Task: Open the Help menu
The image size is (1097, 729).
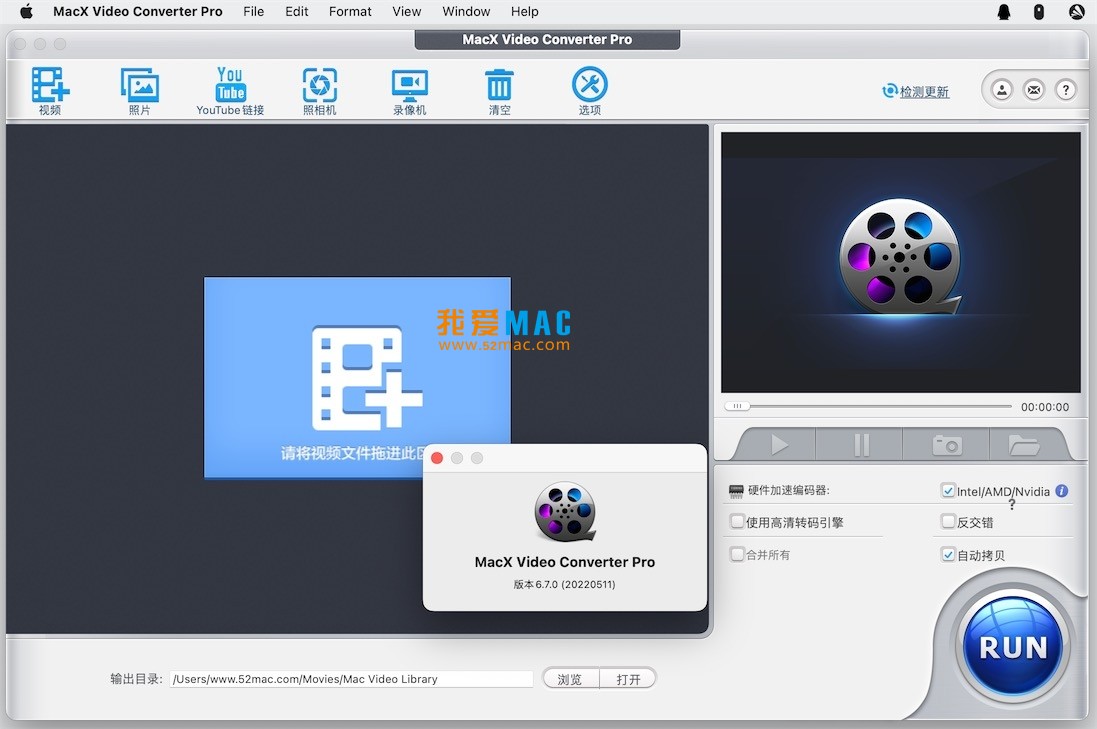Action: tap(524, 11)
